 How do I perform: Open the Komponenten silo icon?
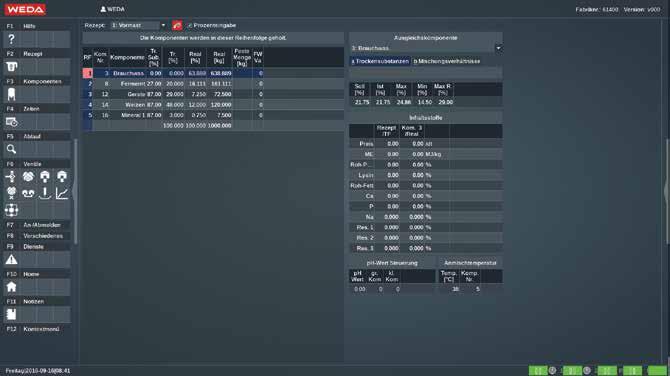pos(12,94)
